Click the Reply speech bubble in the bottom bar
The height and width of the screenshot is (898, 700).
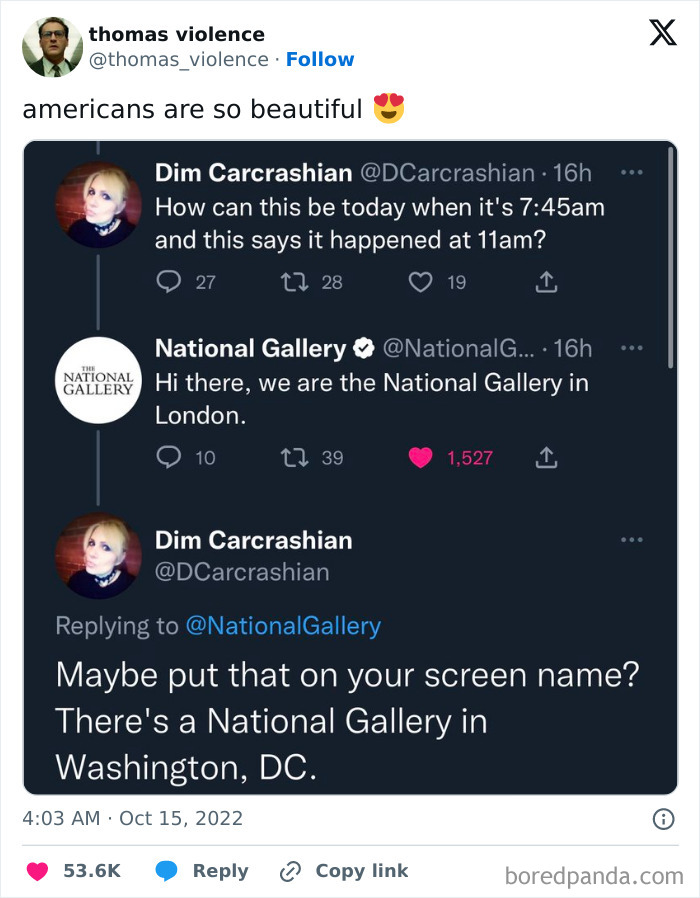(167, 870)
